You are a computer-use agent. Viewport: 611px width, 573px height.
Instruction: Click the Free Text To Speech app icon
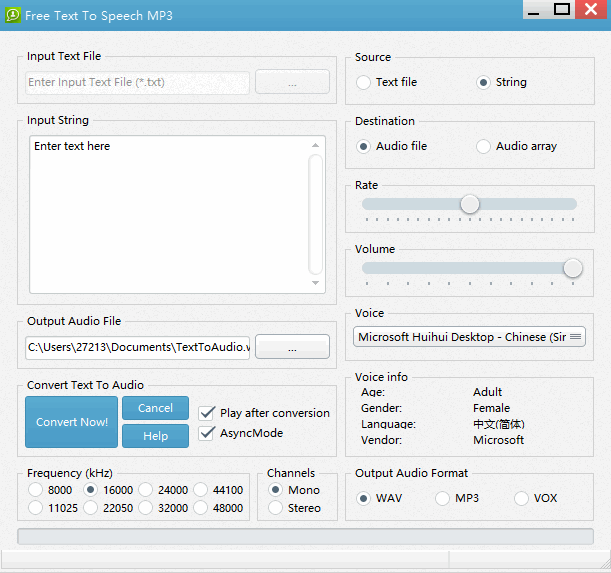click(x=13, y=15)
